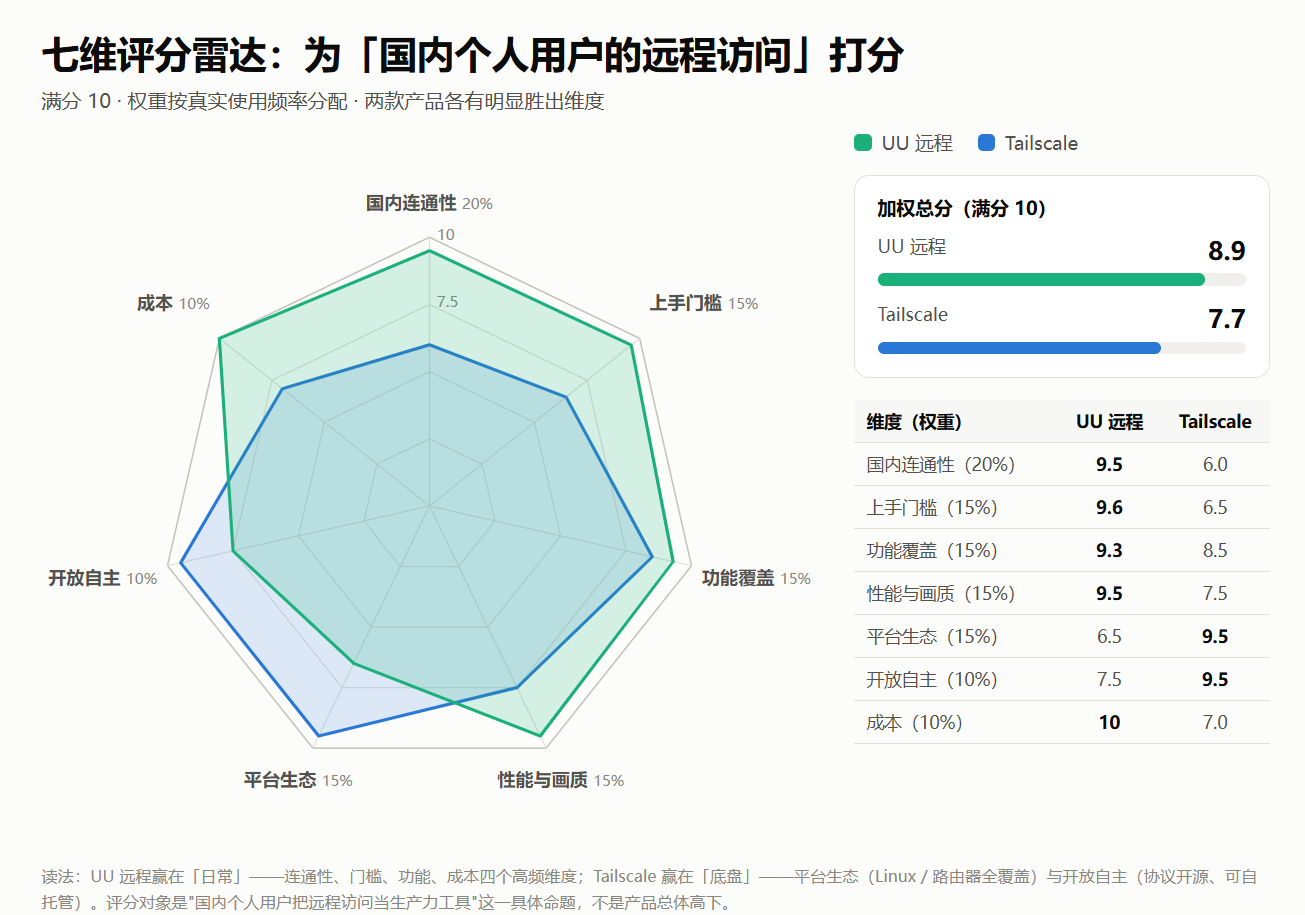Click UU 远程 score 10 in 成本 row

pos(1109,722)
